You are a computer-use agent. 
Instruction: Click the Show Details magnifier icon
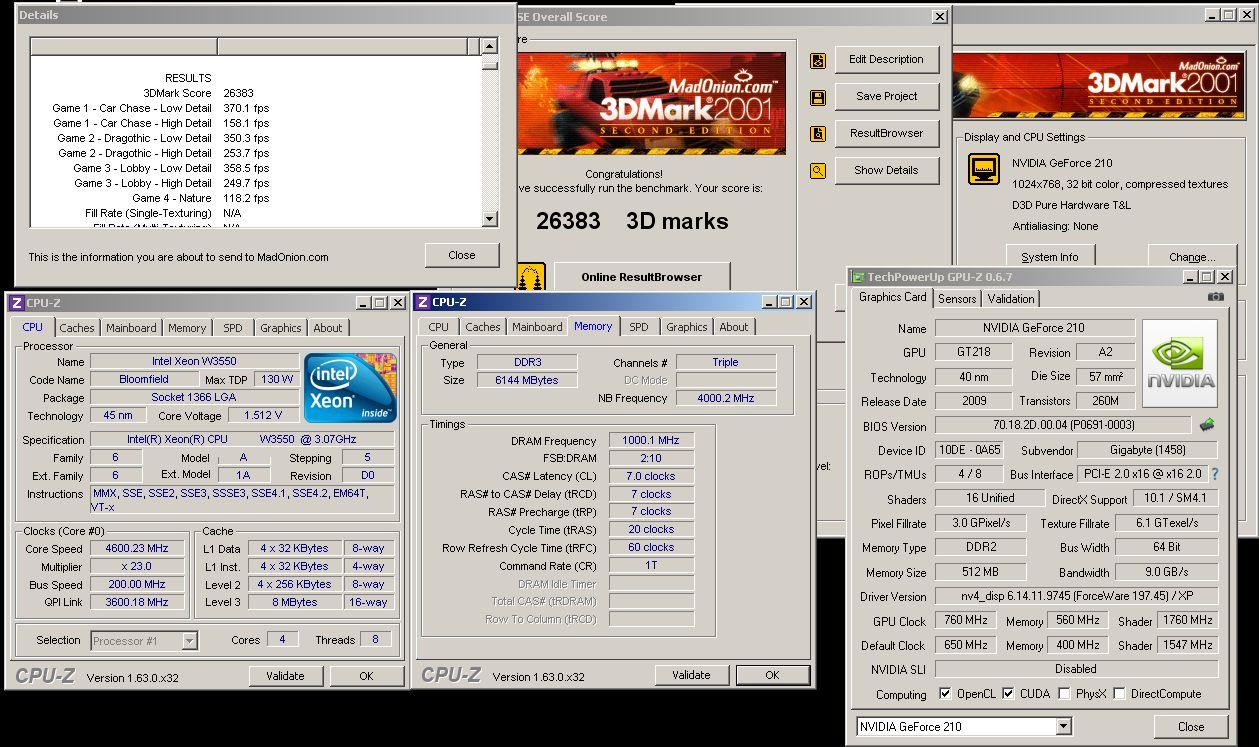818,171
